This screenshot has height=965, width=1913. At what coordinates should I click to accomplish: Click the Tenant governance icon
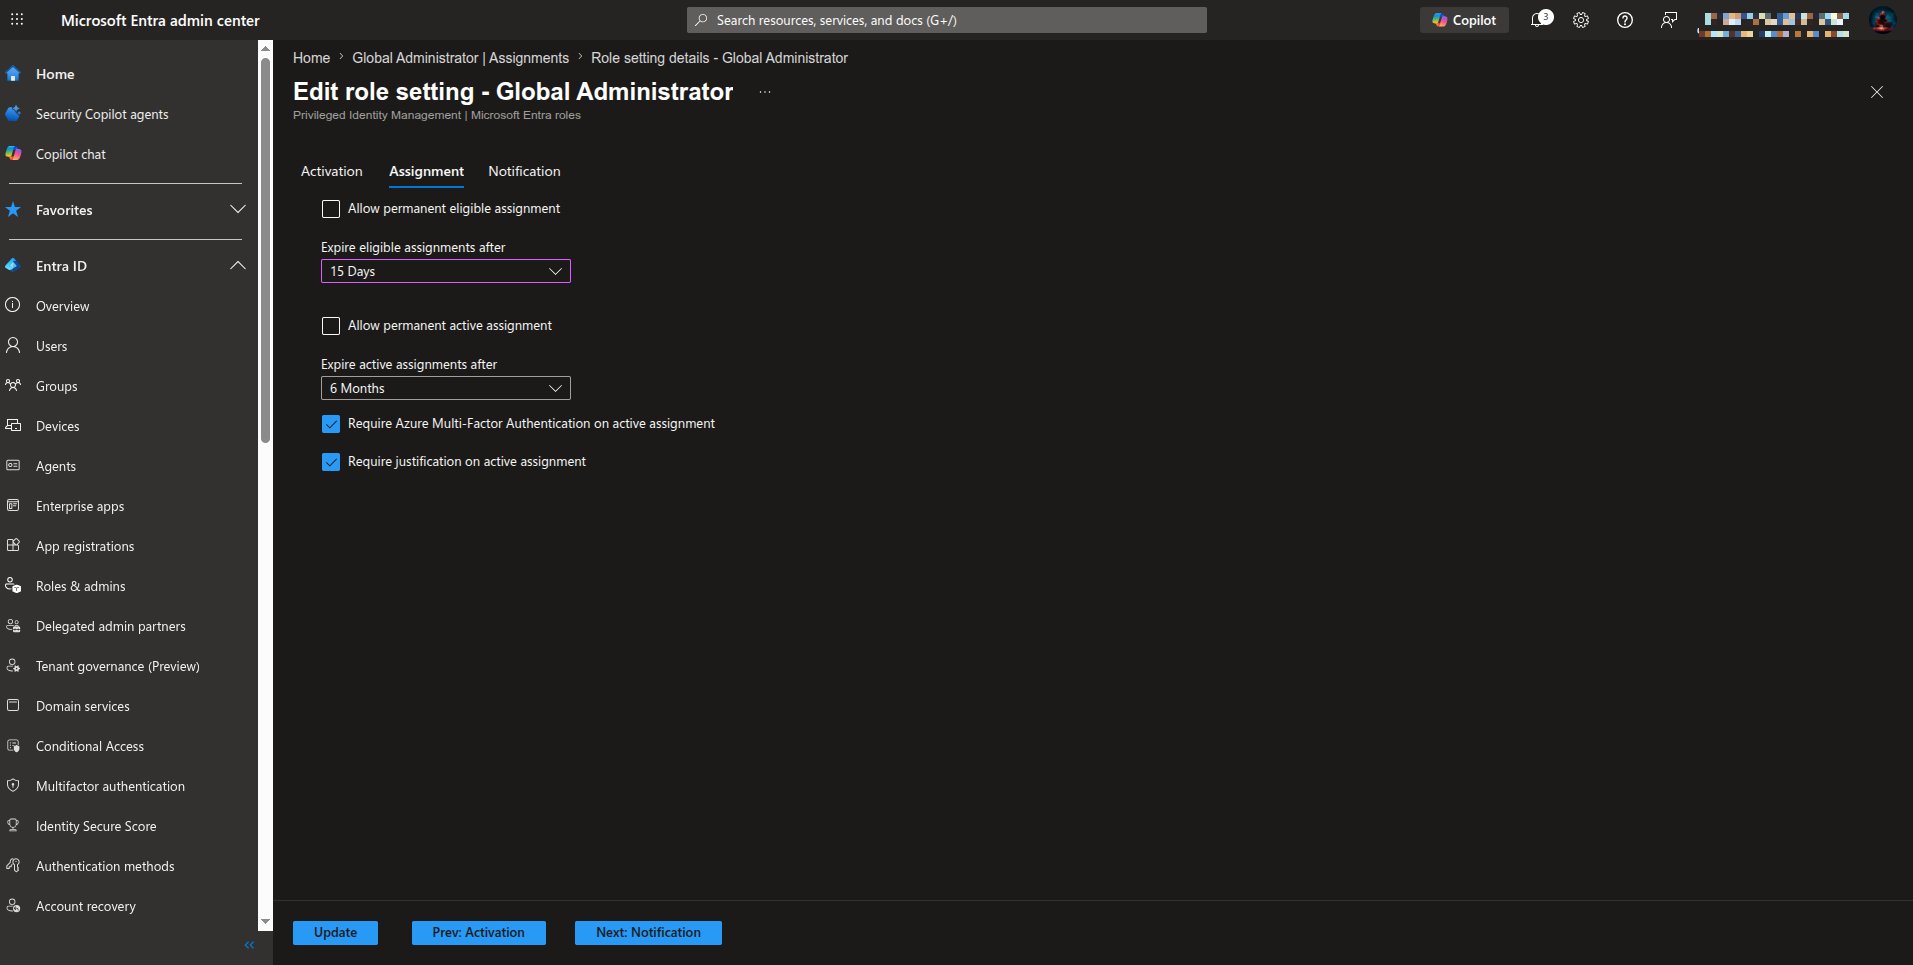coord(13,666)
